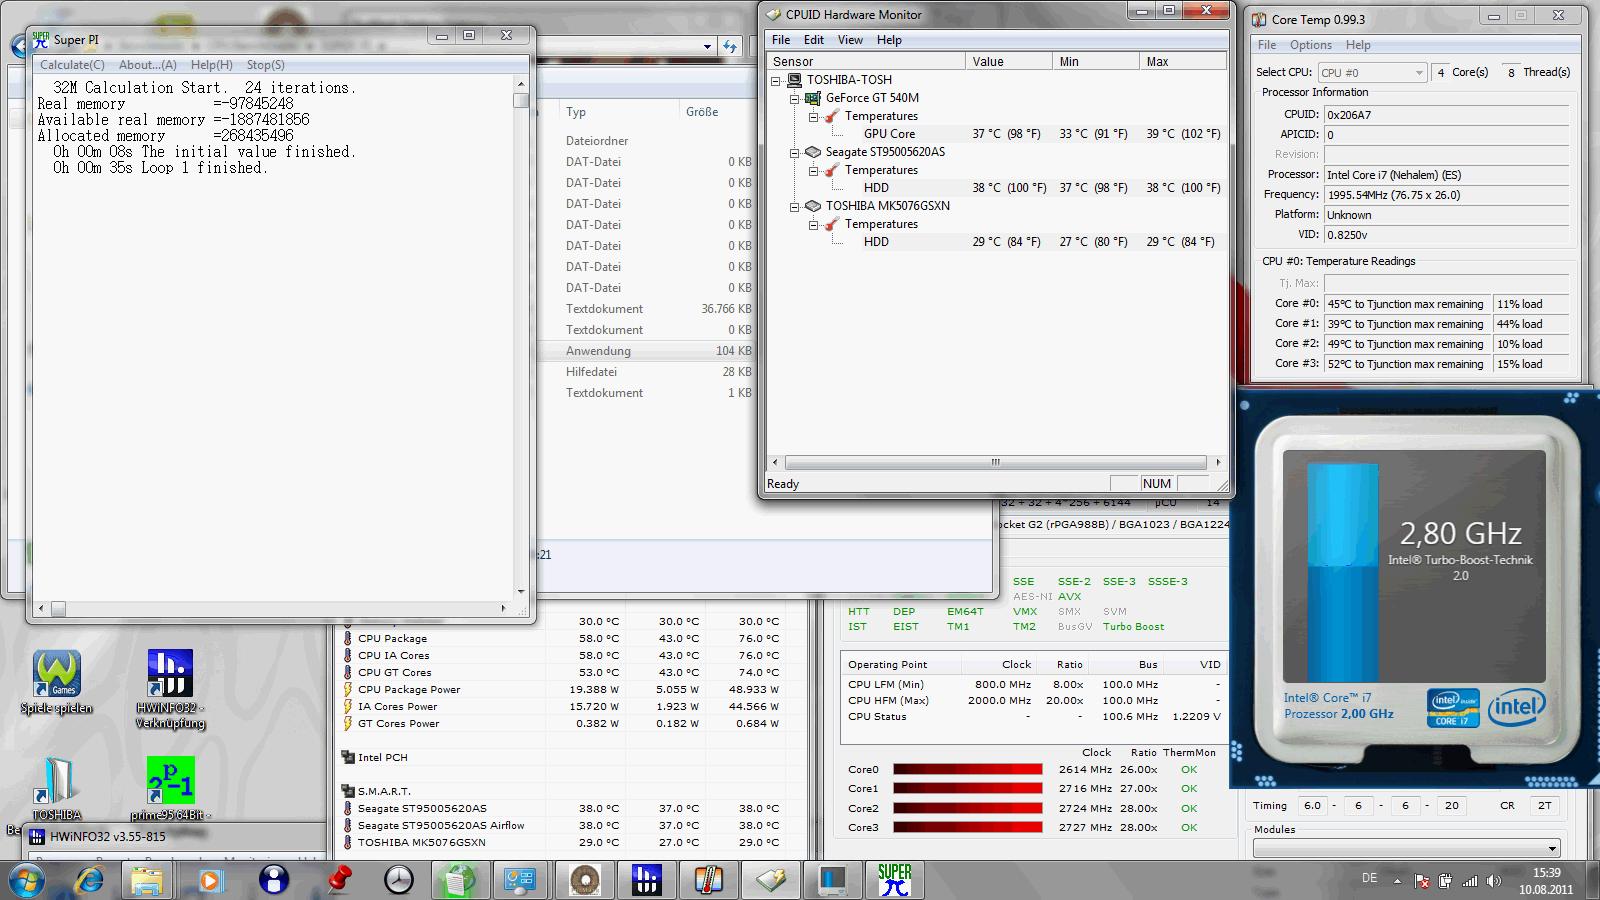Open File menu in Core Temp
Viewport: 1600px width, 900px height.
pos(1267,45)
